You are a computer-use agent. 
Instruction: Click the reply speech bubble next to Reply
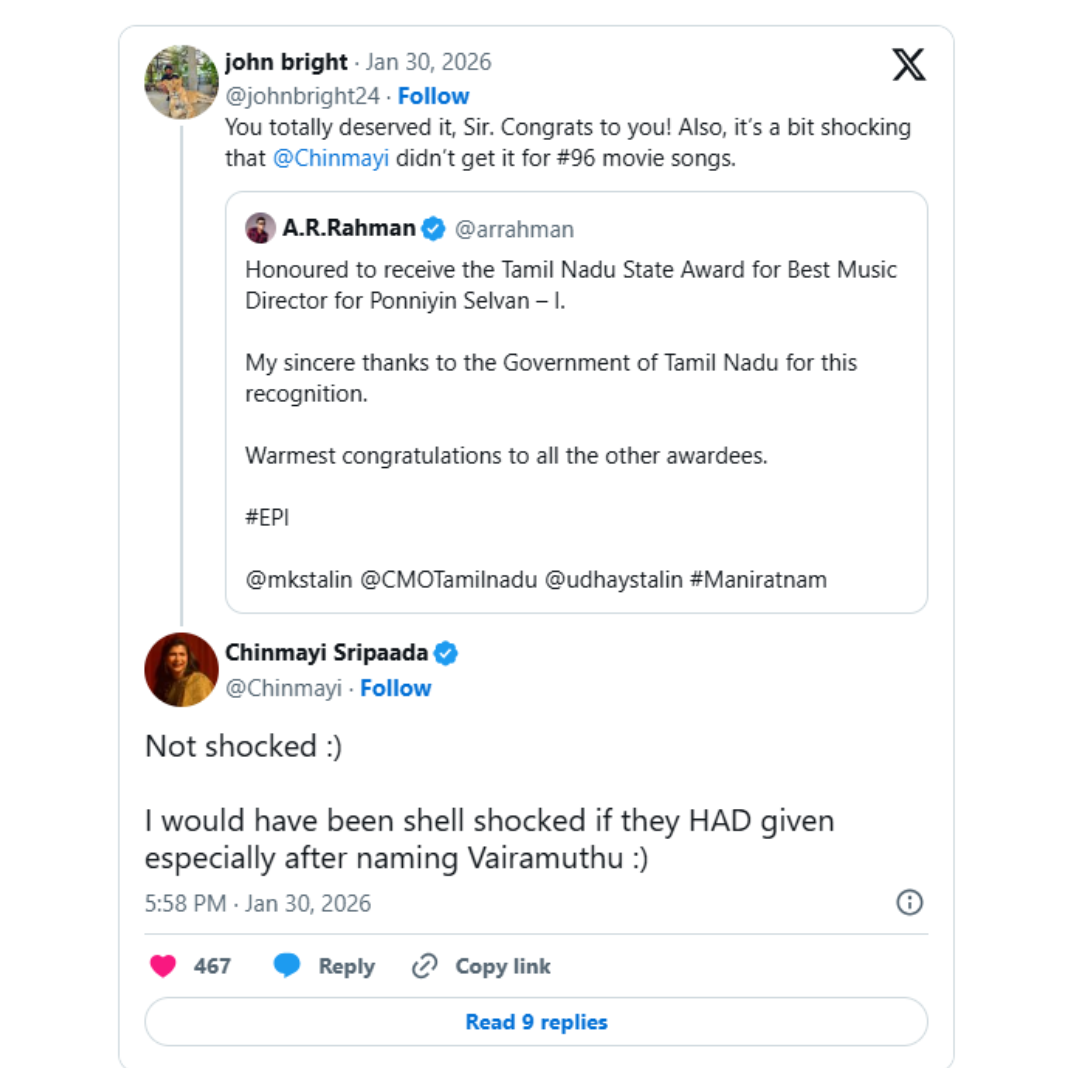(x=287, y=966)
